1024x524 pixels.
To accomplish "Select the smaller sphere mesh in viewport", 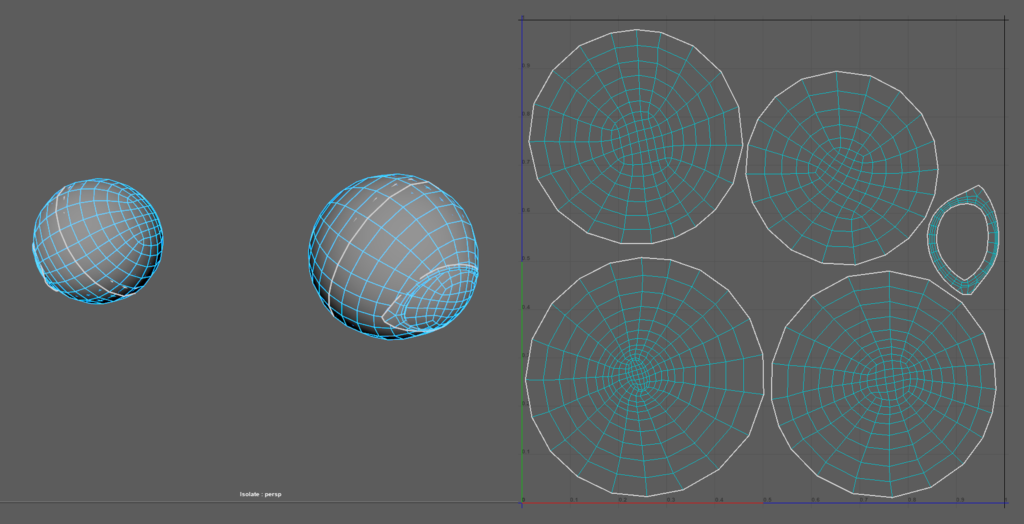I will point(98,240).
